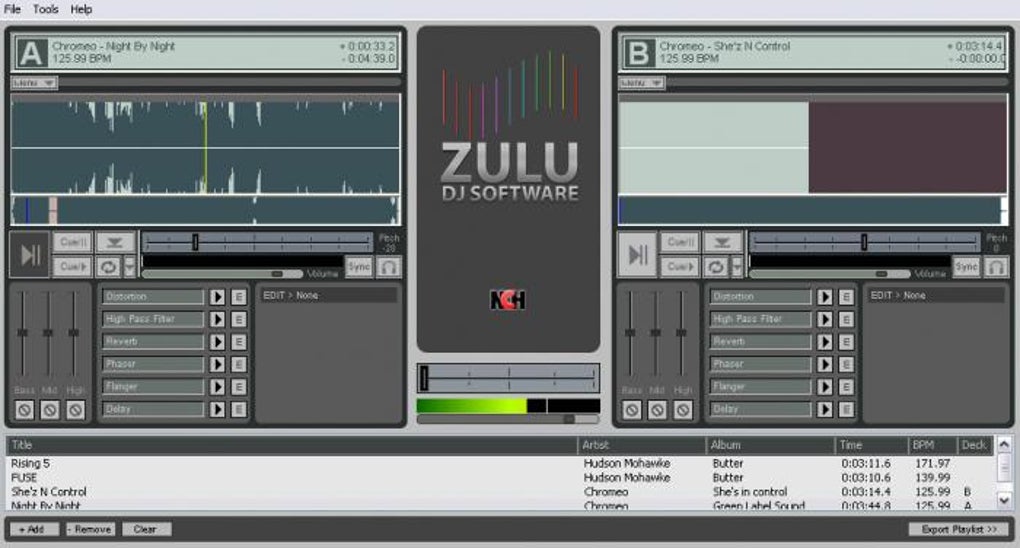Open Distortion edit (E) on Deck A
Viewport: 1020px width, 548px height.
point(239,297)
